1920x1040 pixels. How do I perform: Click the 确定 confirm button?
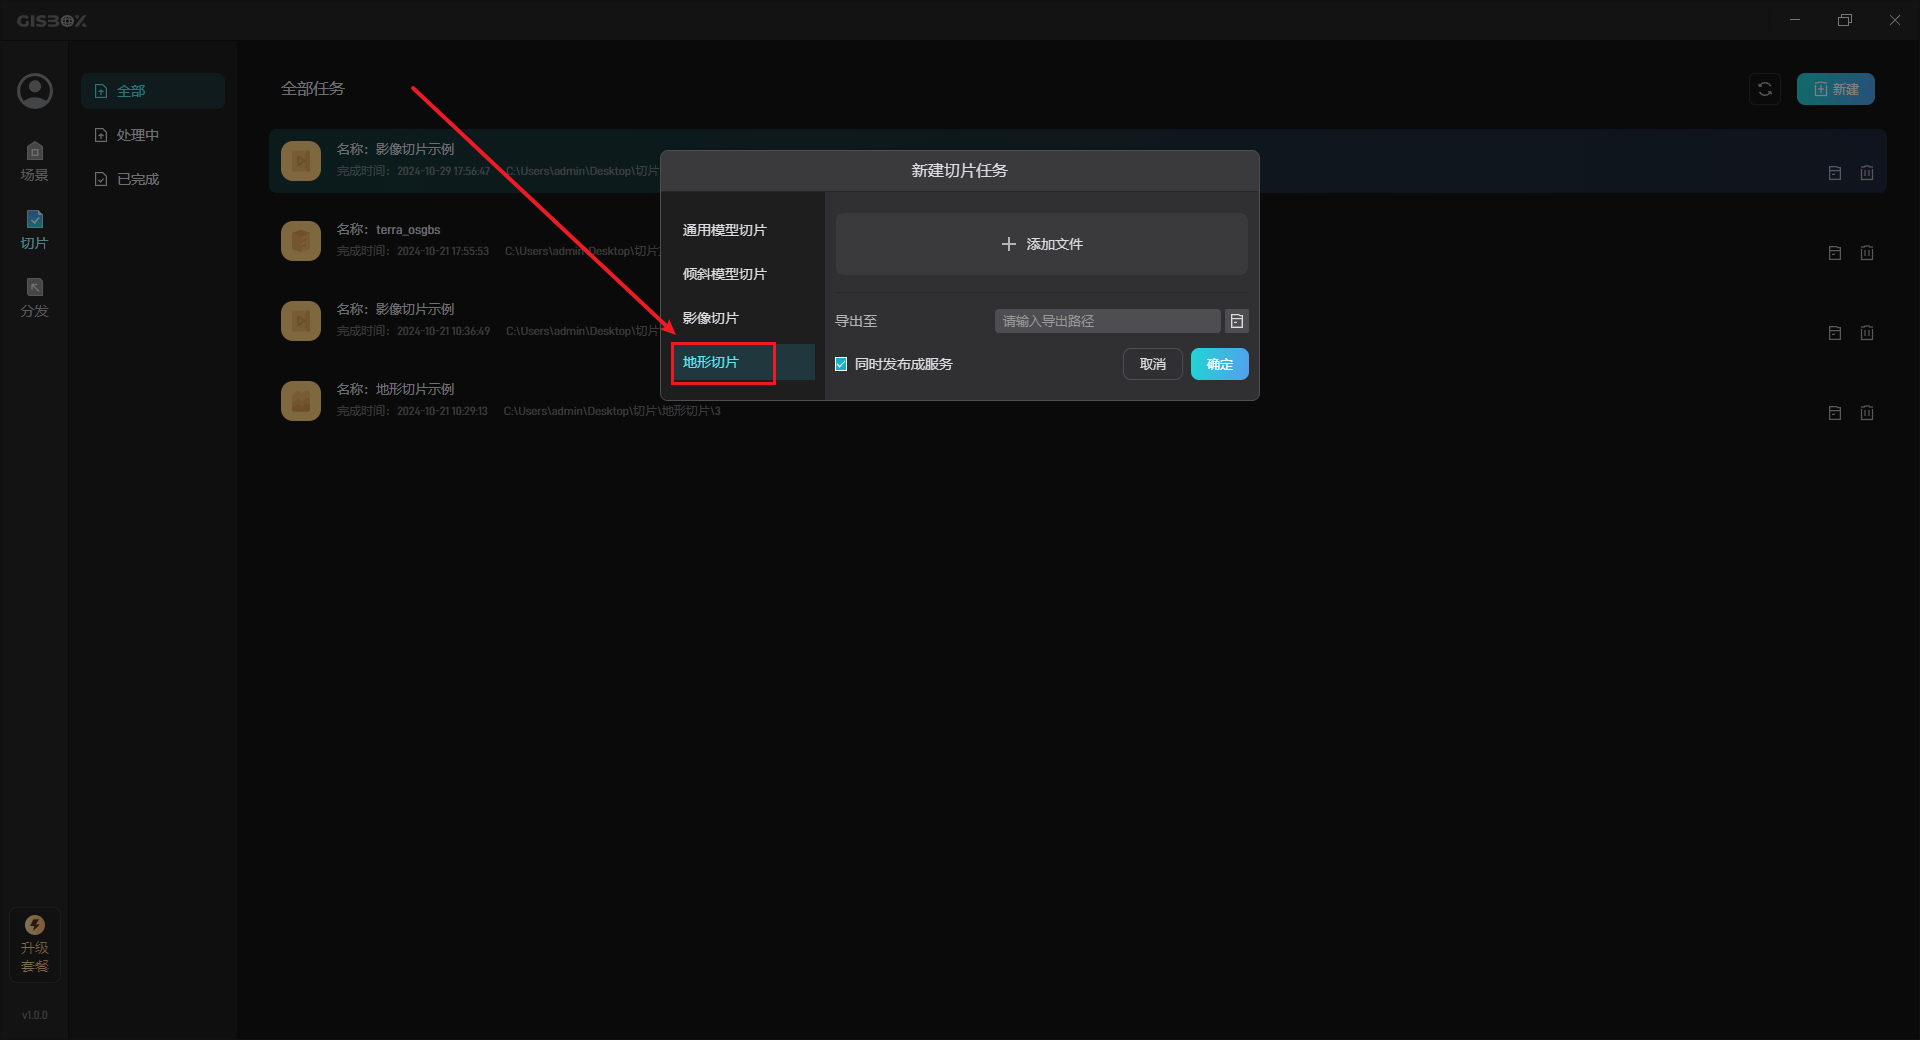[x=1220, y=364]
